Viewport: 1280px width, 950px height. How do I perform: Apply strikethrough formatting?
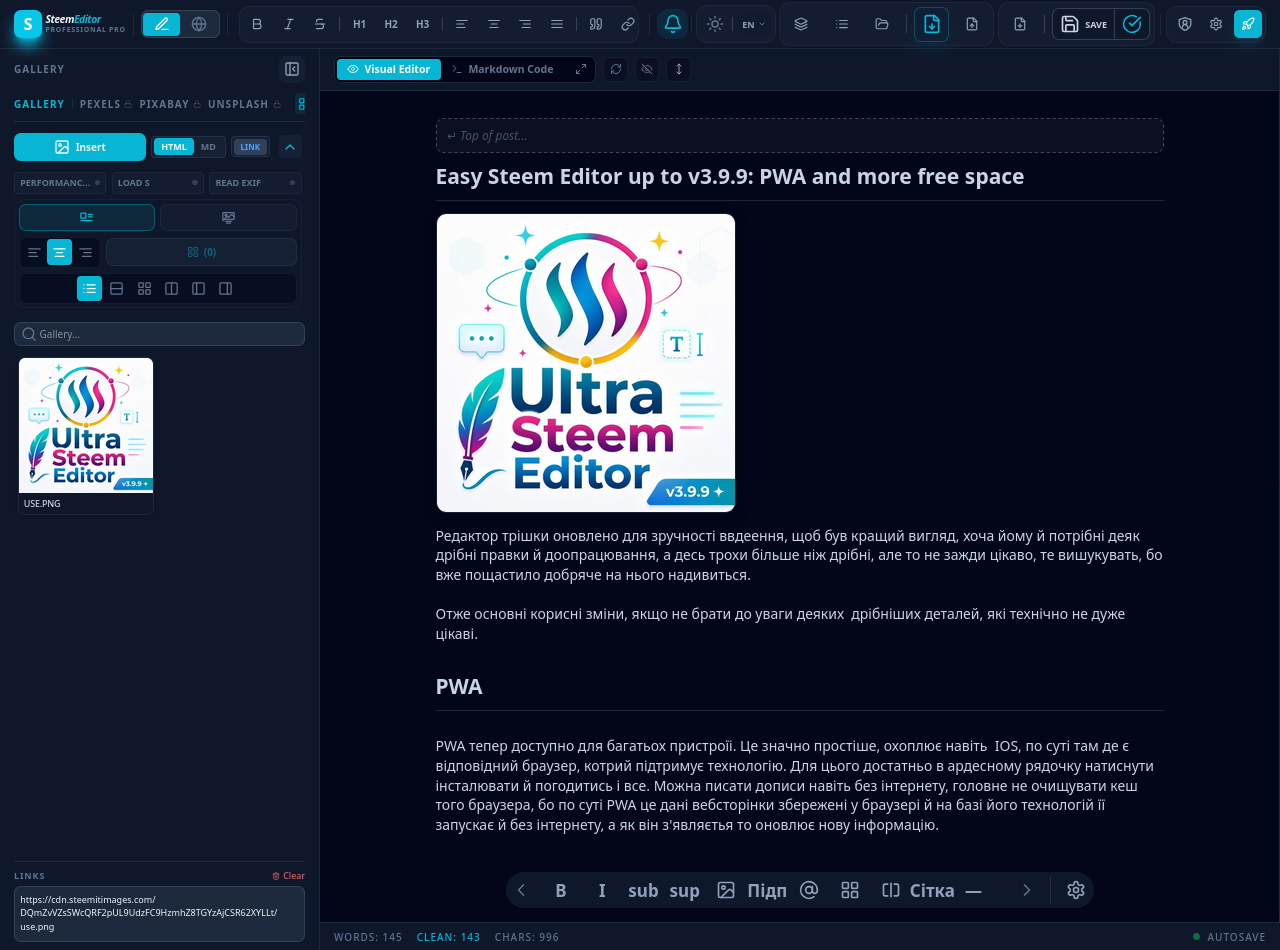coord(320,24)
